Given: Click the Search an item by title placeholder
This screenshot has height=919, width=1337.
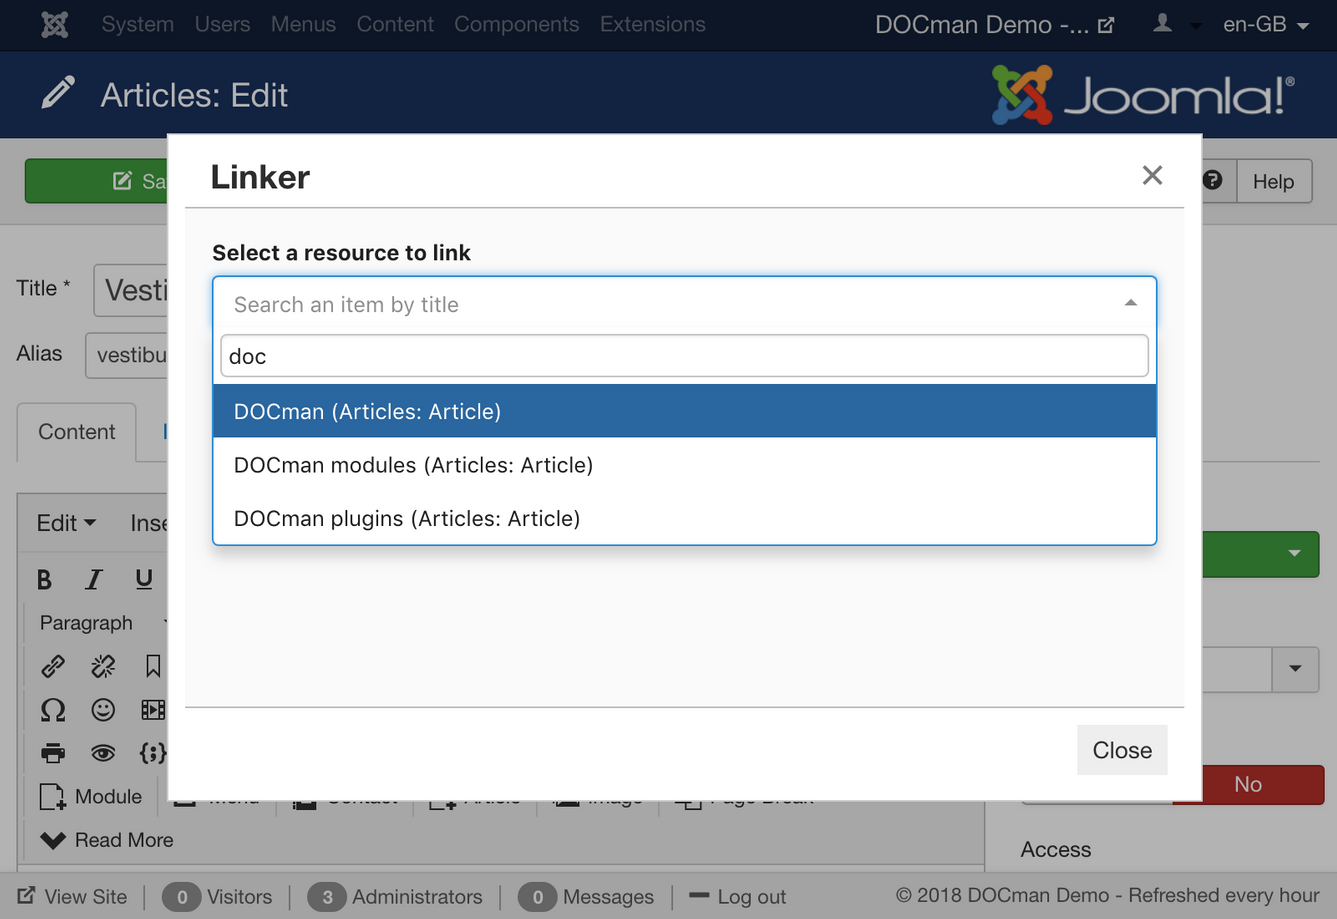Looking at the screenshot, I should pyautogui.click(x=346, y=304).
